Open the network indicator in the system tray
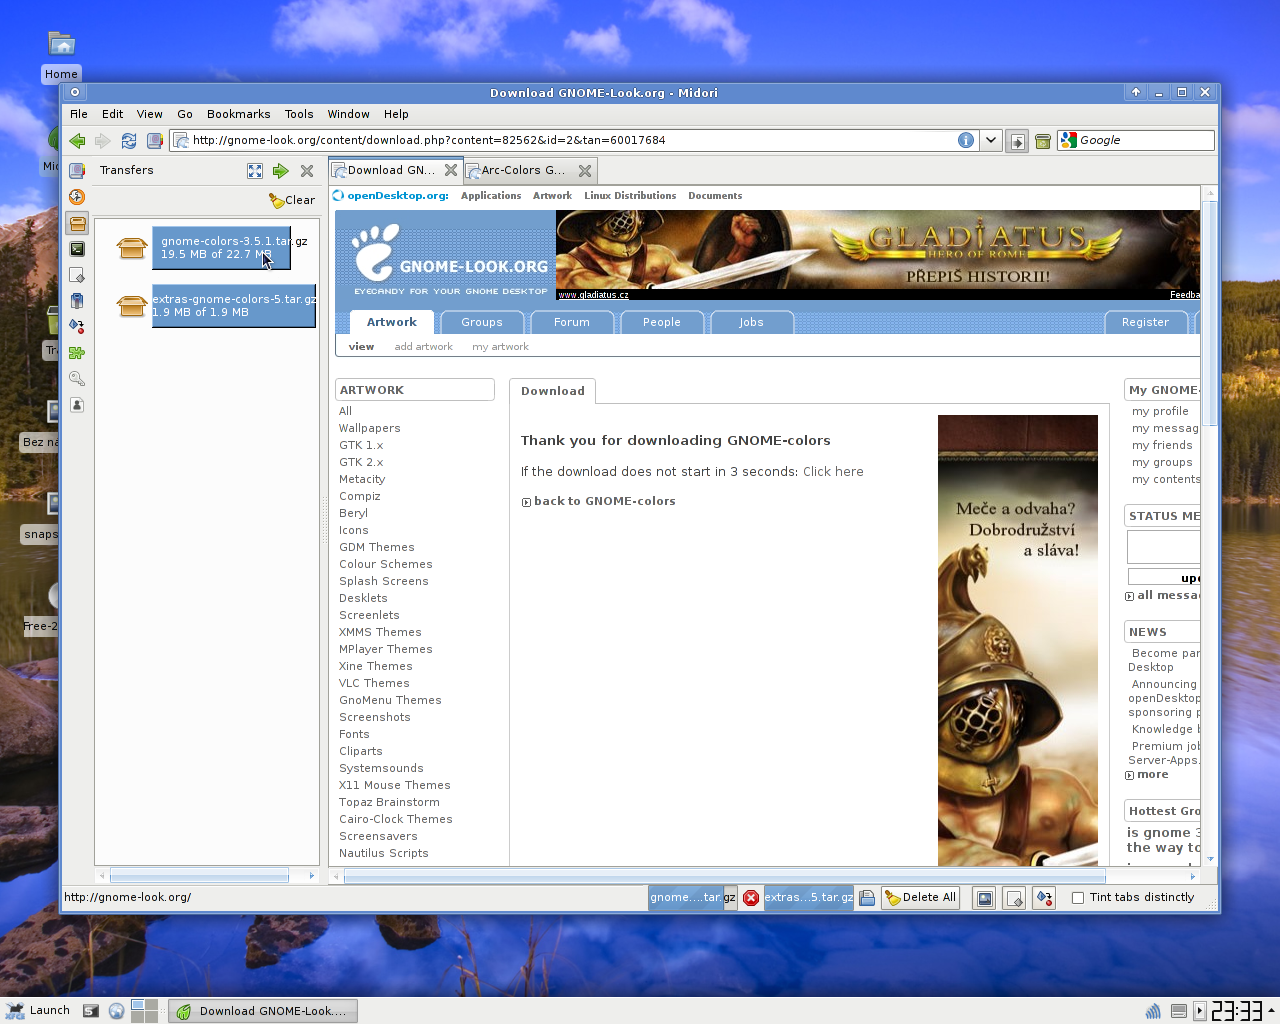Viewport: 1280px width, 1024px height. (1153, 1011)
